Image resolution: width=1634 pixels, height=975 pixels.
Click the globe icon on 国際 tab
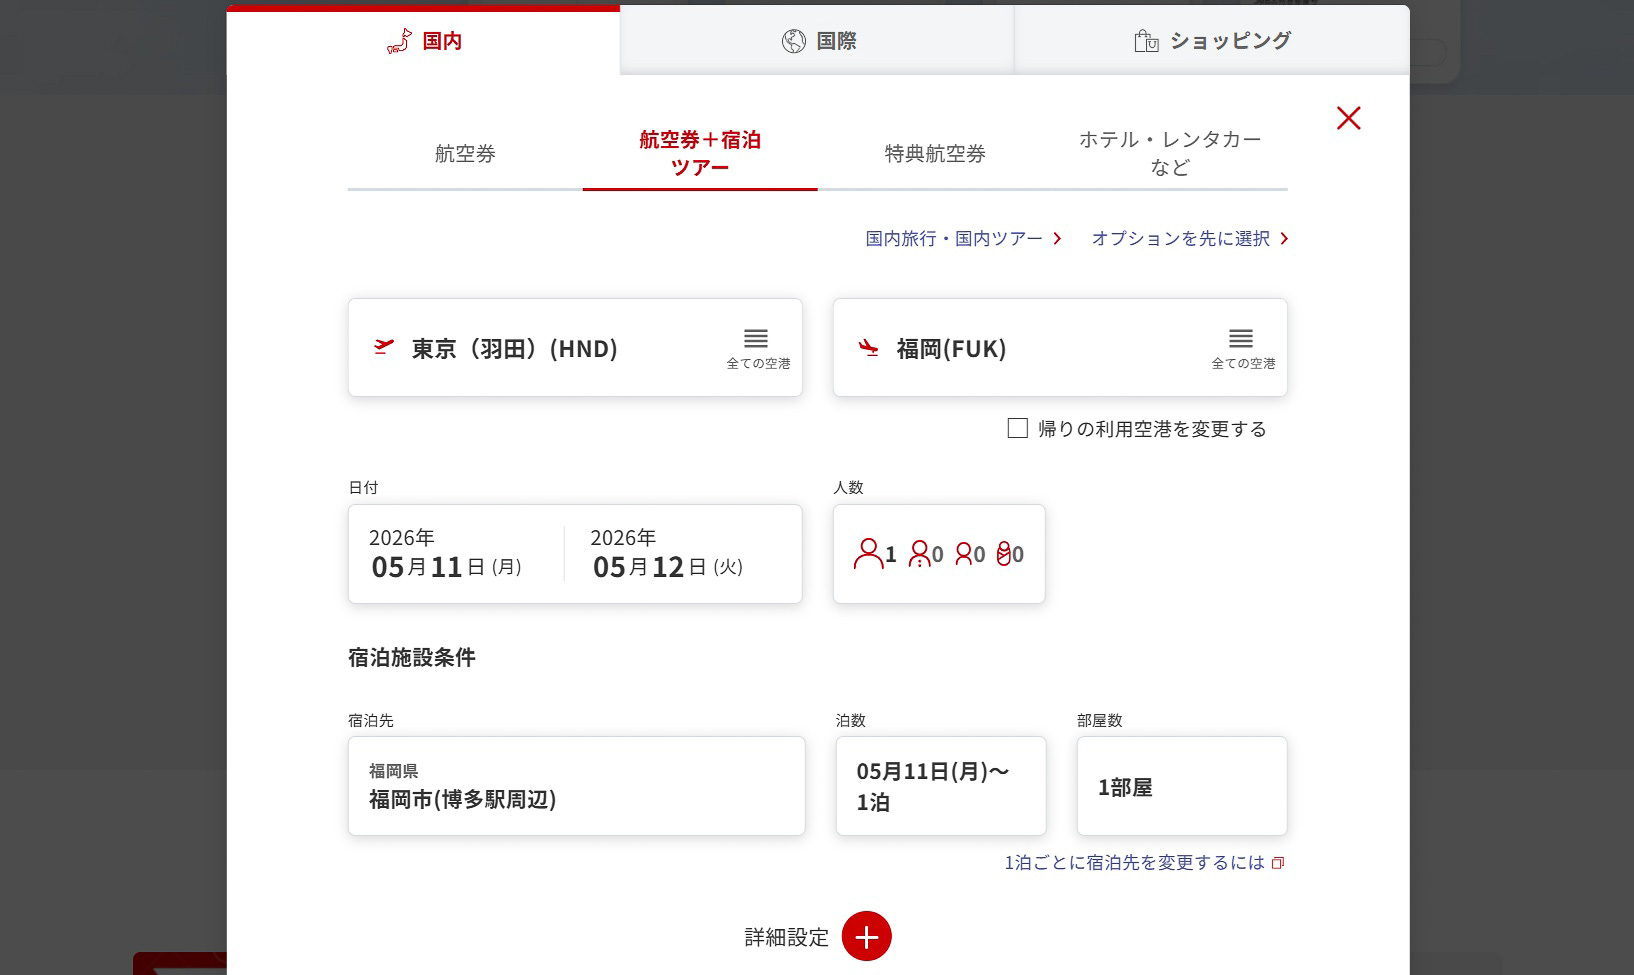pyautogui.click(x=791, y=41)
